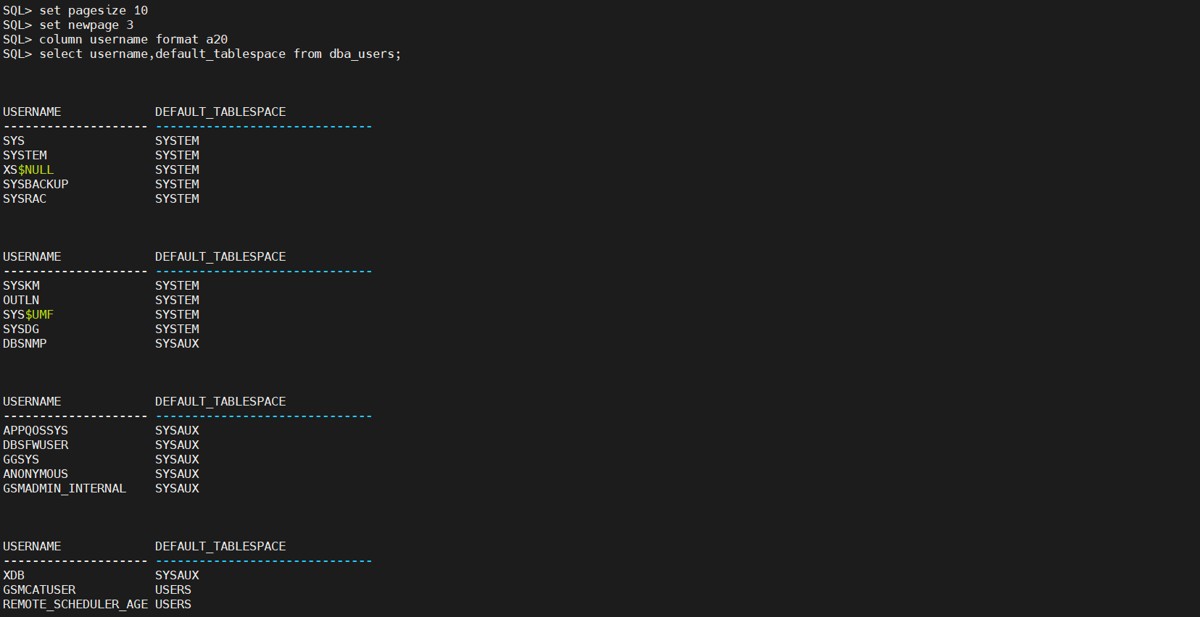1200x617 pixels.
Task: Click the SYSKM username entry
Action: [21, 285]
